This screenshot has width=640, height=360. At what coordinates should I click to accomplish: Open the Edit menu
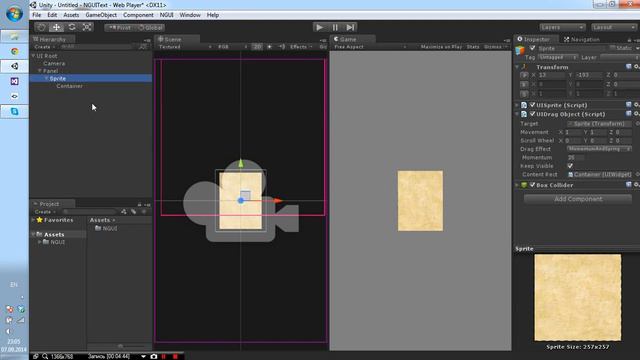[52, 15]
